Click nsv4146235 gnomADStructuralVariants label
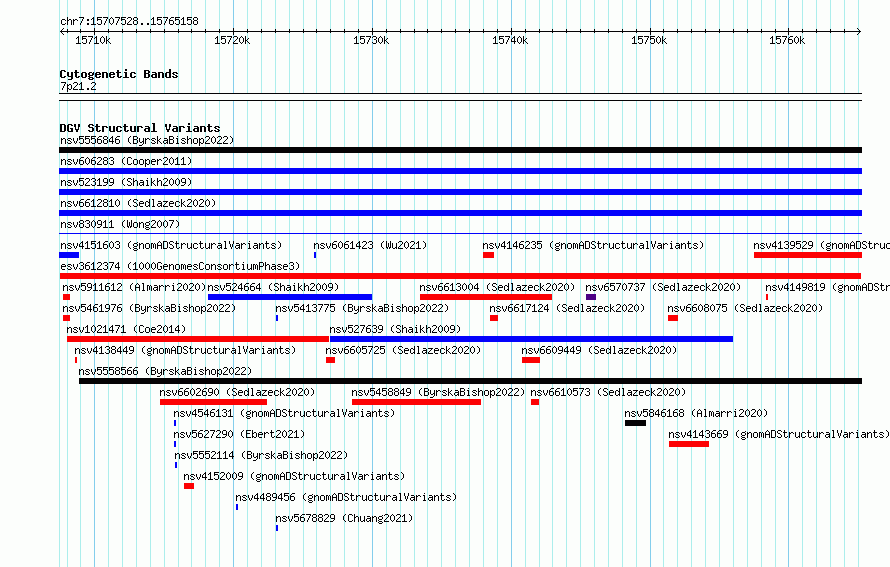Viewport: 890px width, 567px height. point(593,245)
